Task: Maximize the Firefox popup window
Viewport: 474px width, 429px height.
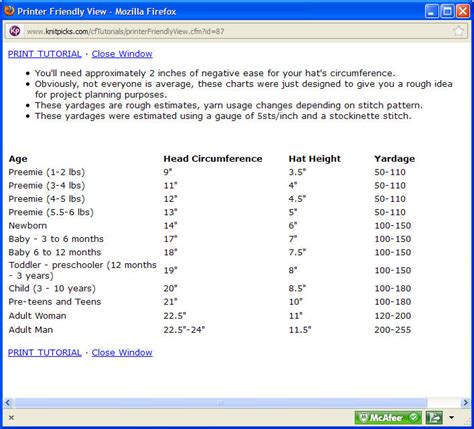Action: [447, 11]
